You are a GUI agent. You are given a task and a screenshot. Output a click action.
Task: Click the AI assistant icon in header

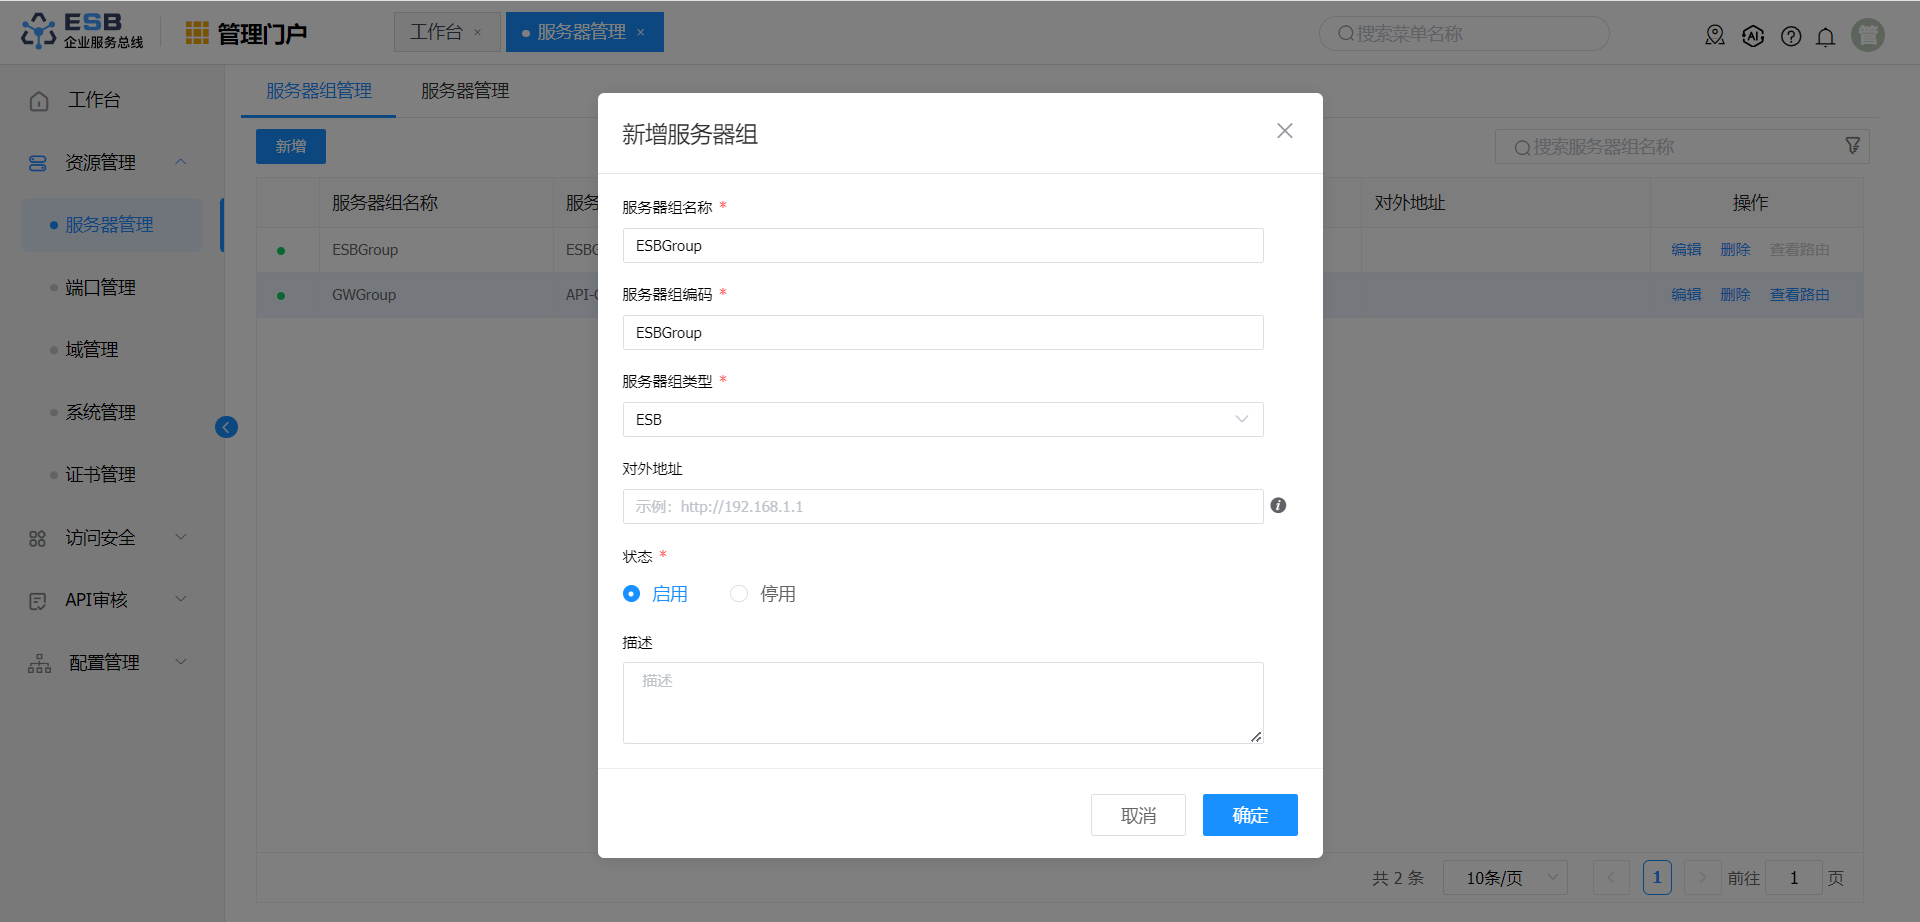pyautogui.click(x=1753, y=37)
